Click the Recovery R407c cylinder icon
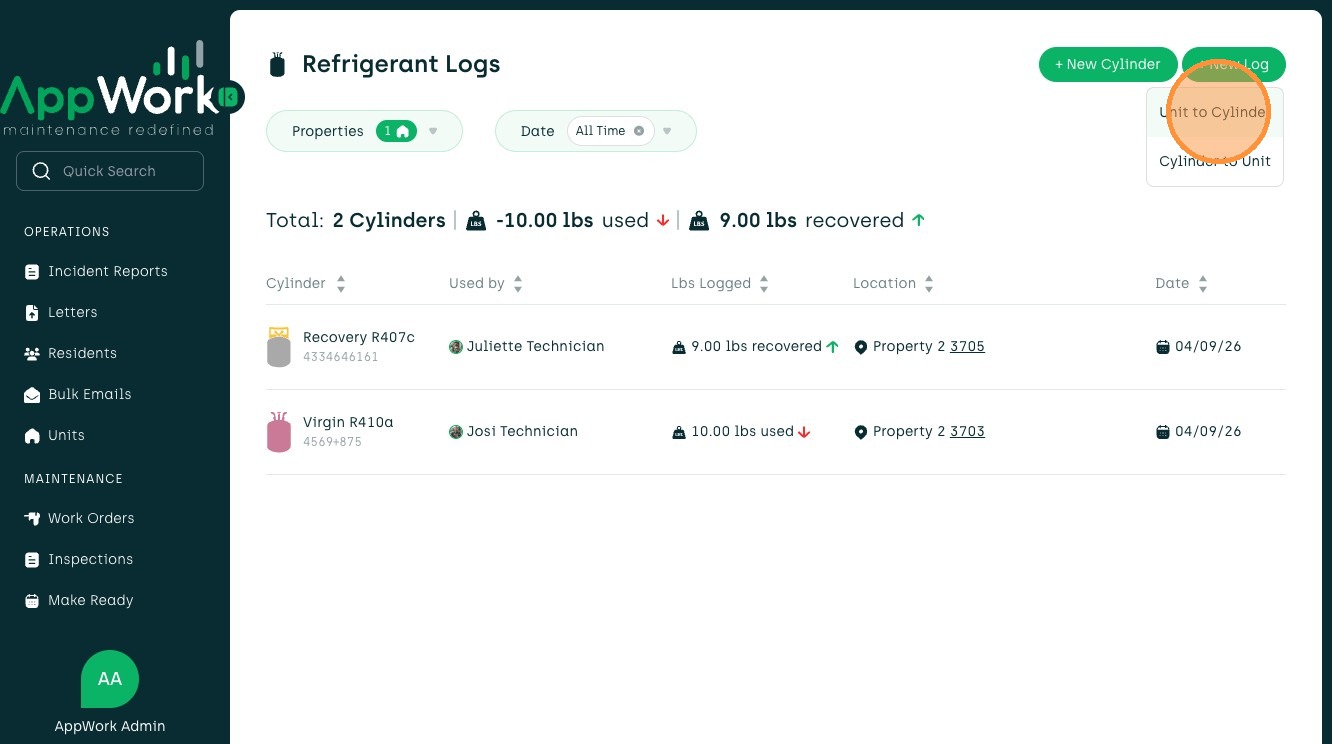The height and width of the screenshot is (744, 1332). [x=279, y=347]
